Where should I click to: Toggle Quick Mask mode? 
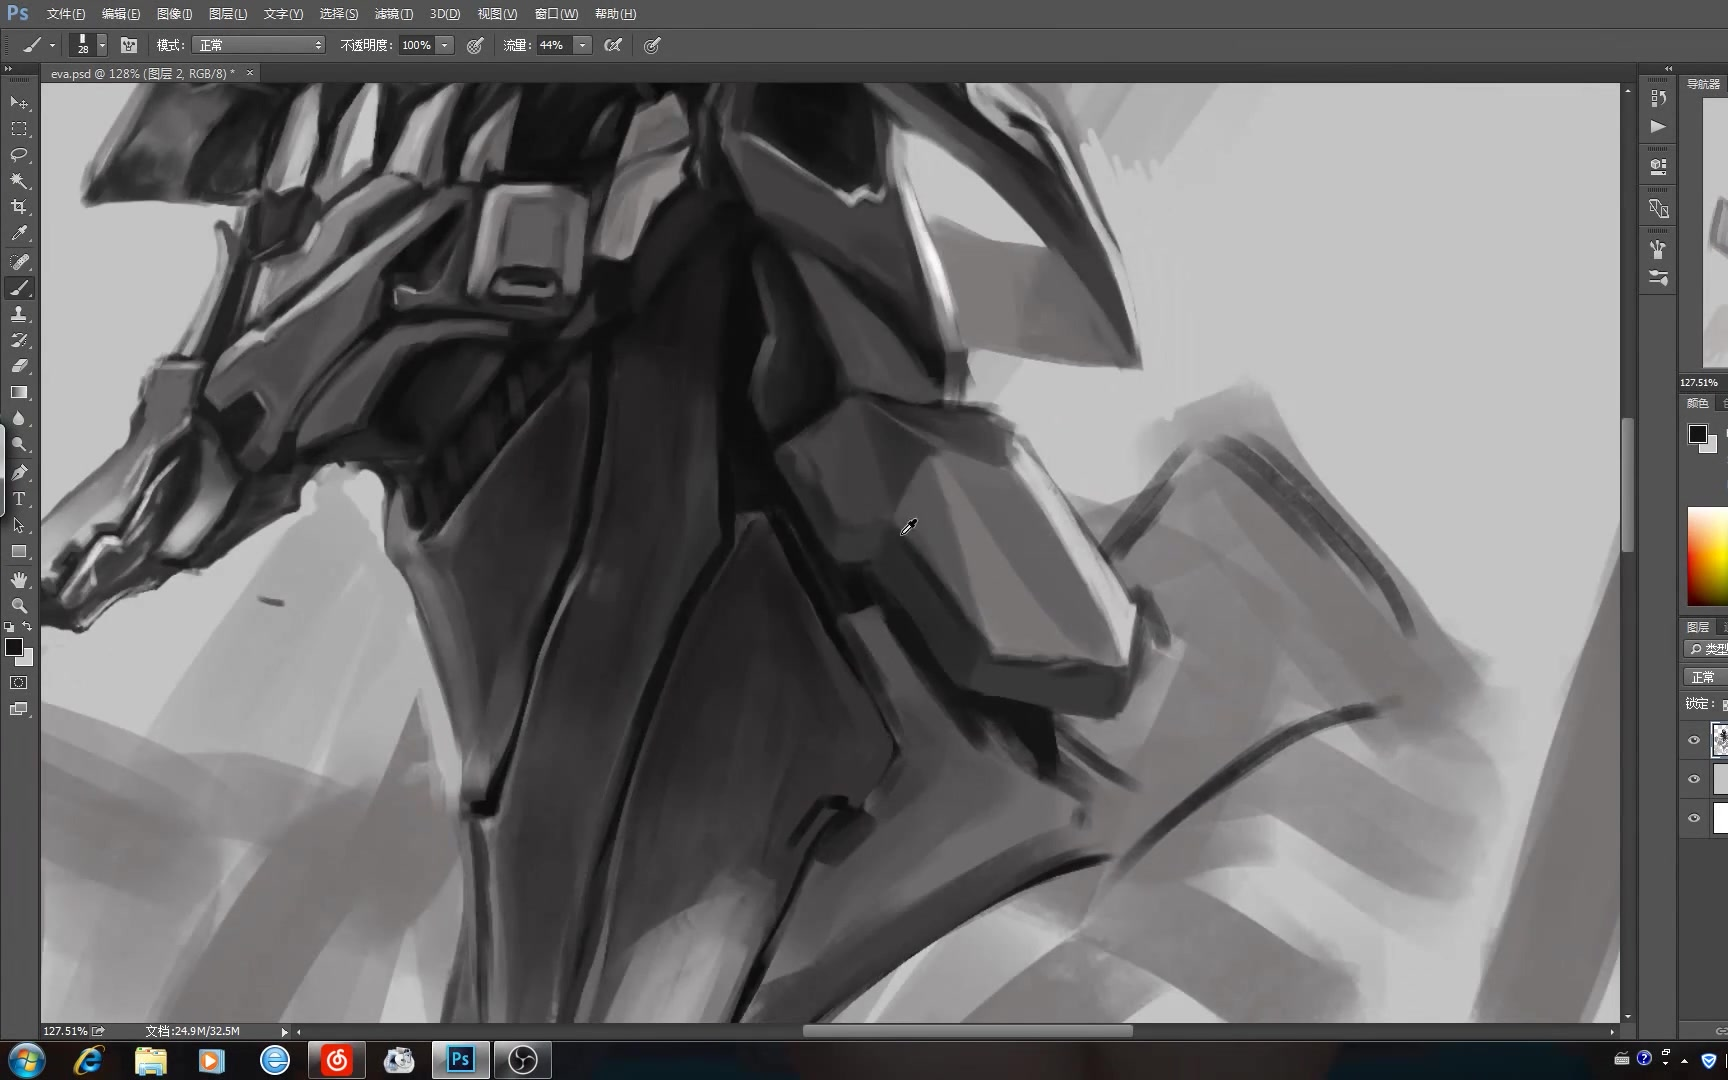(19, 683)
